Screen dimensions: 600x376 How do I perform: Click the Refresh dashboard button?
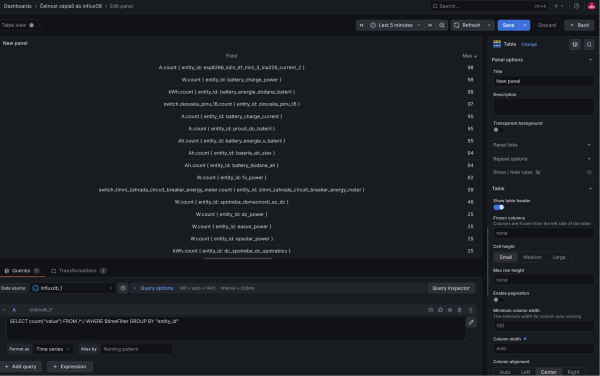tap(468, 25)
